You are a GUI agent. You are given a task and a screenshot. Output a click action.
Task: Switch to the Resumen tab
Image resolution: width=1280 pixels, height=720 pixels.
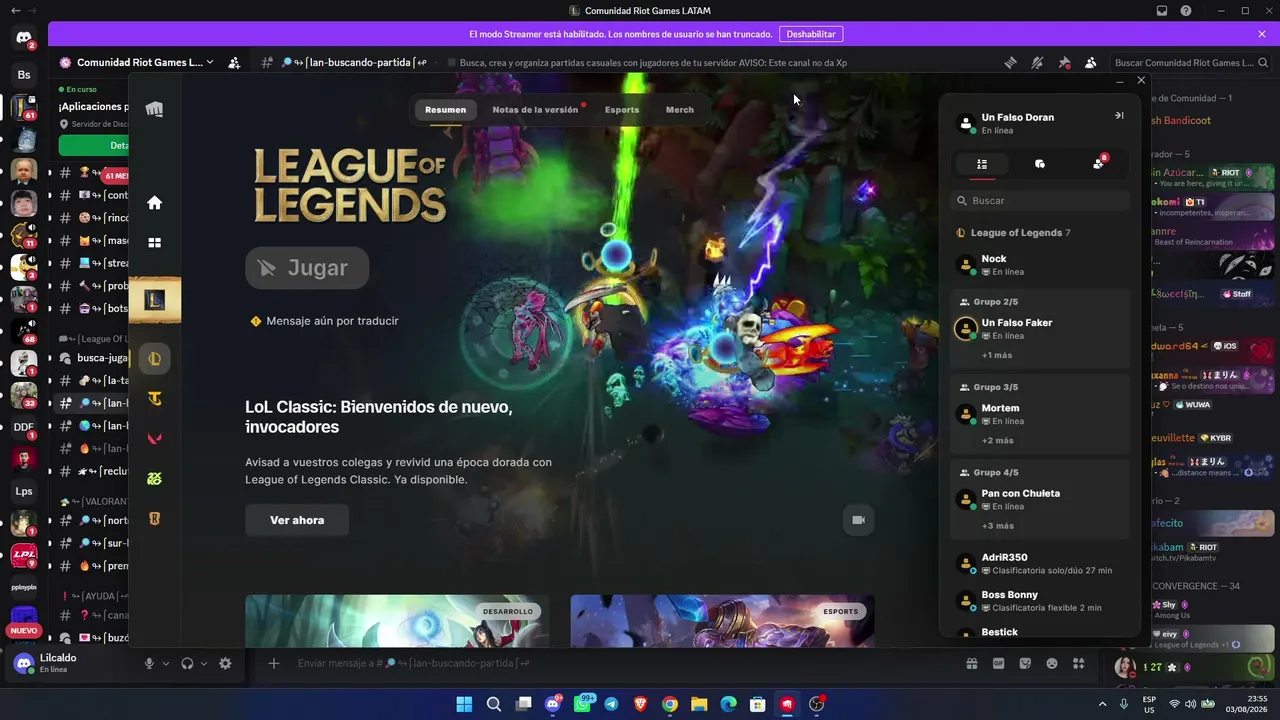pyautogui.click(x=445, y=109)
